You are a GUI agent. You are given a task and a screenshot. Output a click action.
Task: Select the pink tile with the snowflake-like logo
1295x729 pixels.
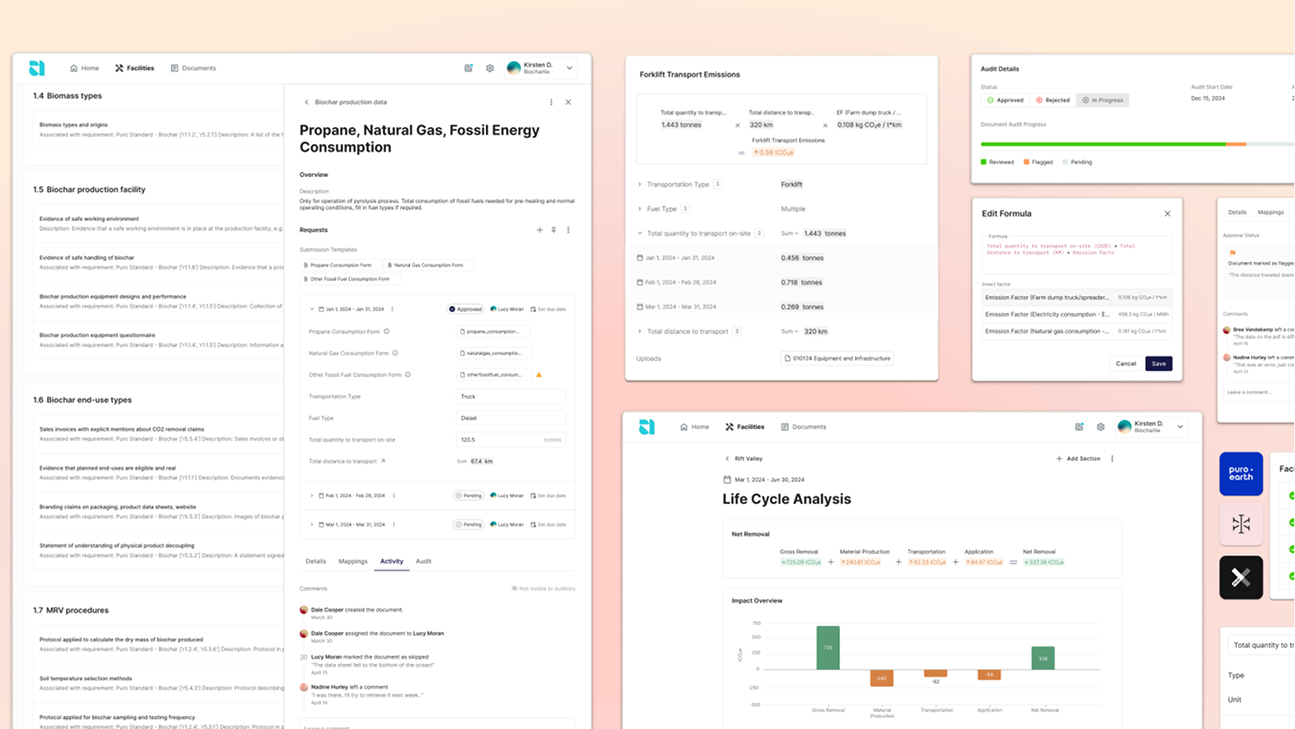1241,524
